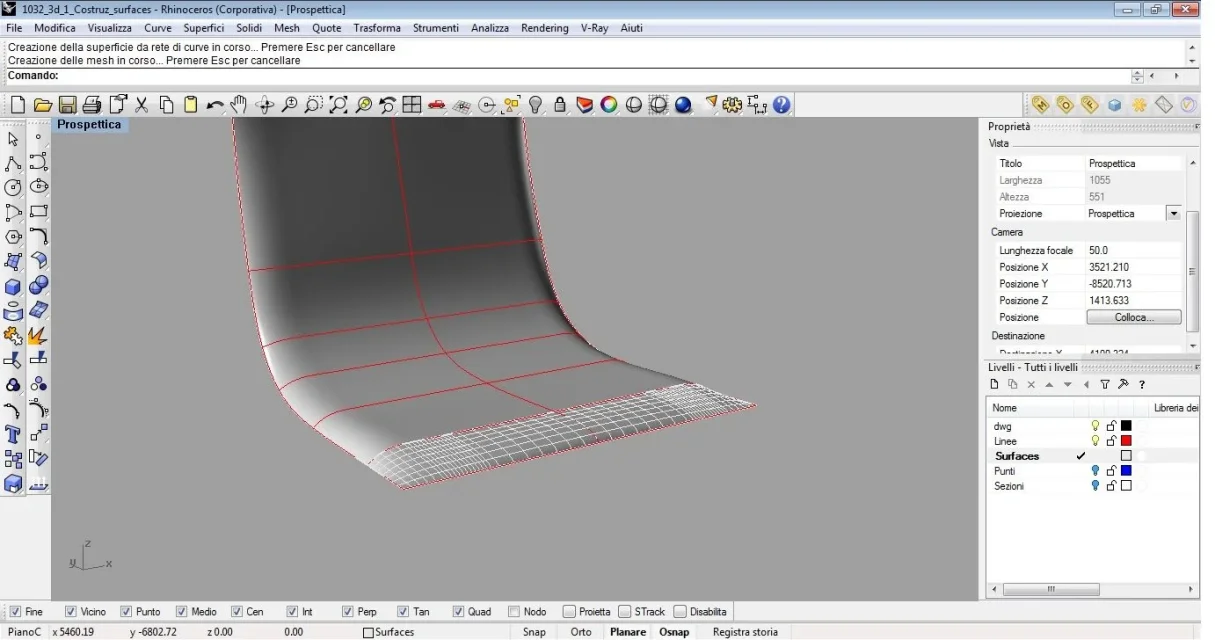Click the Print icon in toolbar
Viewport: 1215px width, 640px height.
92,105
